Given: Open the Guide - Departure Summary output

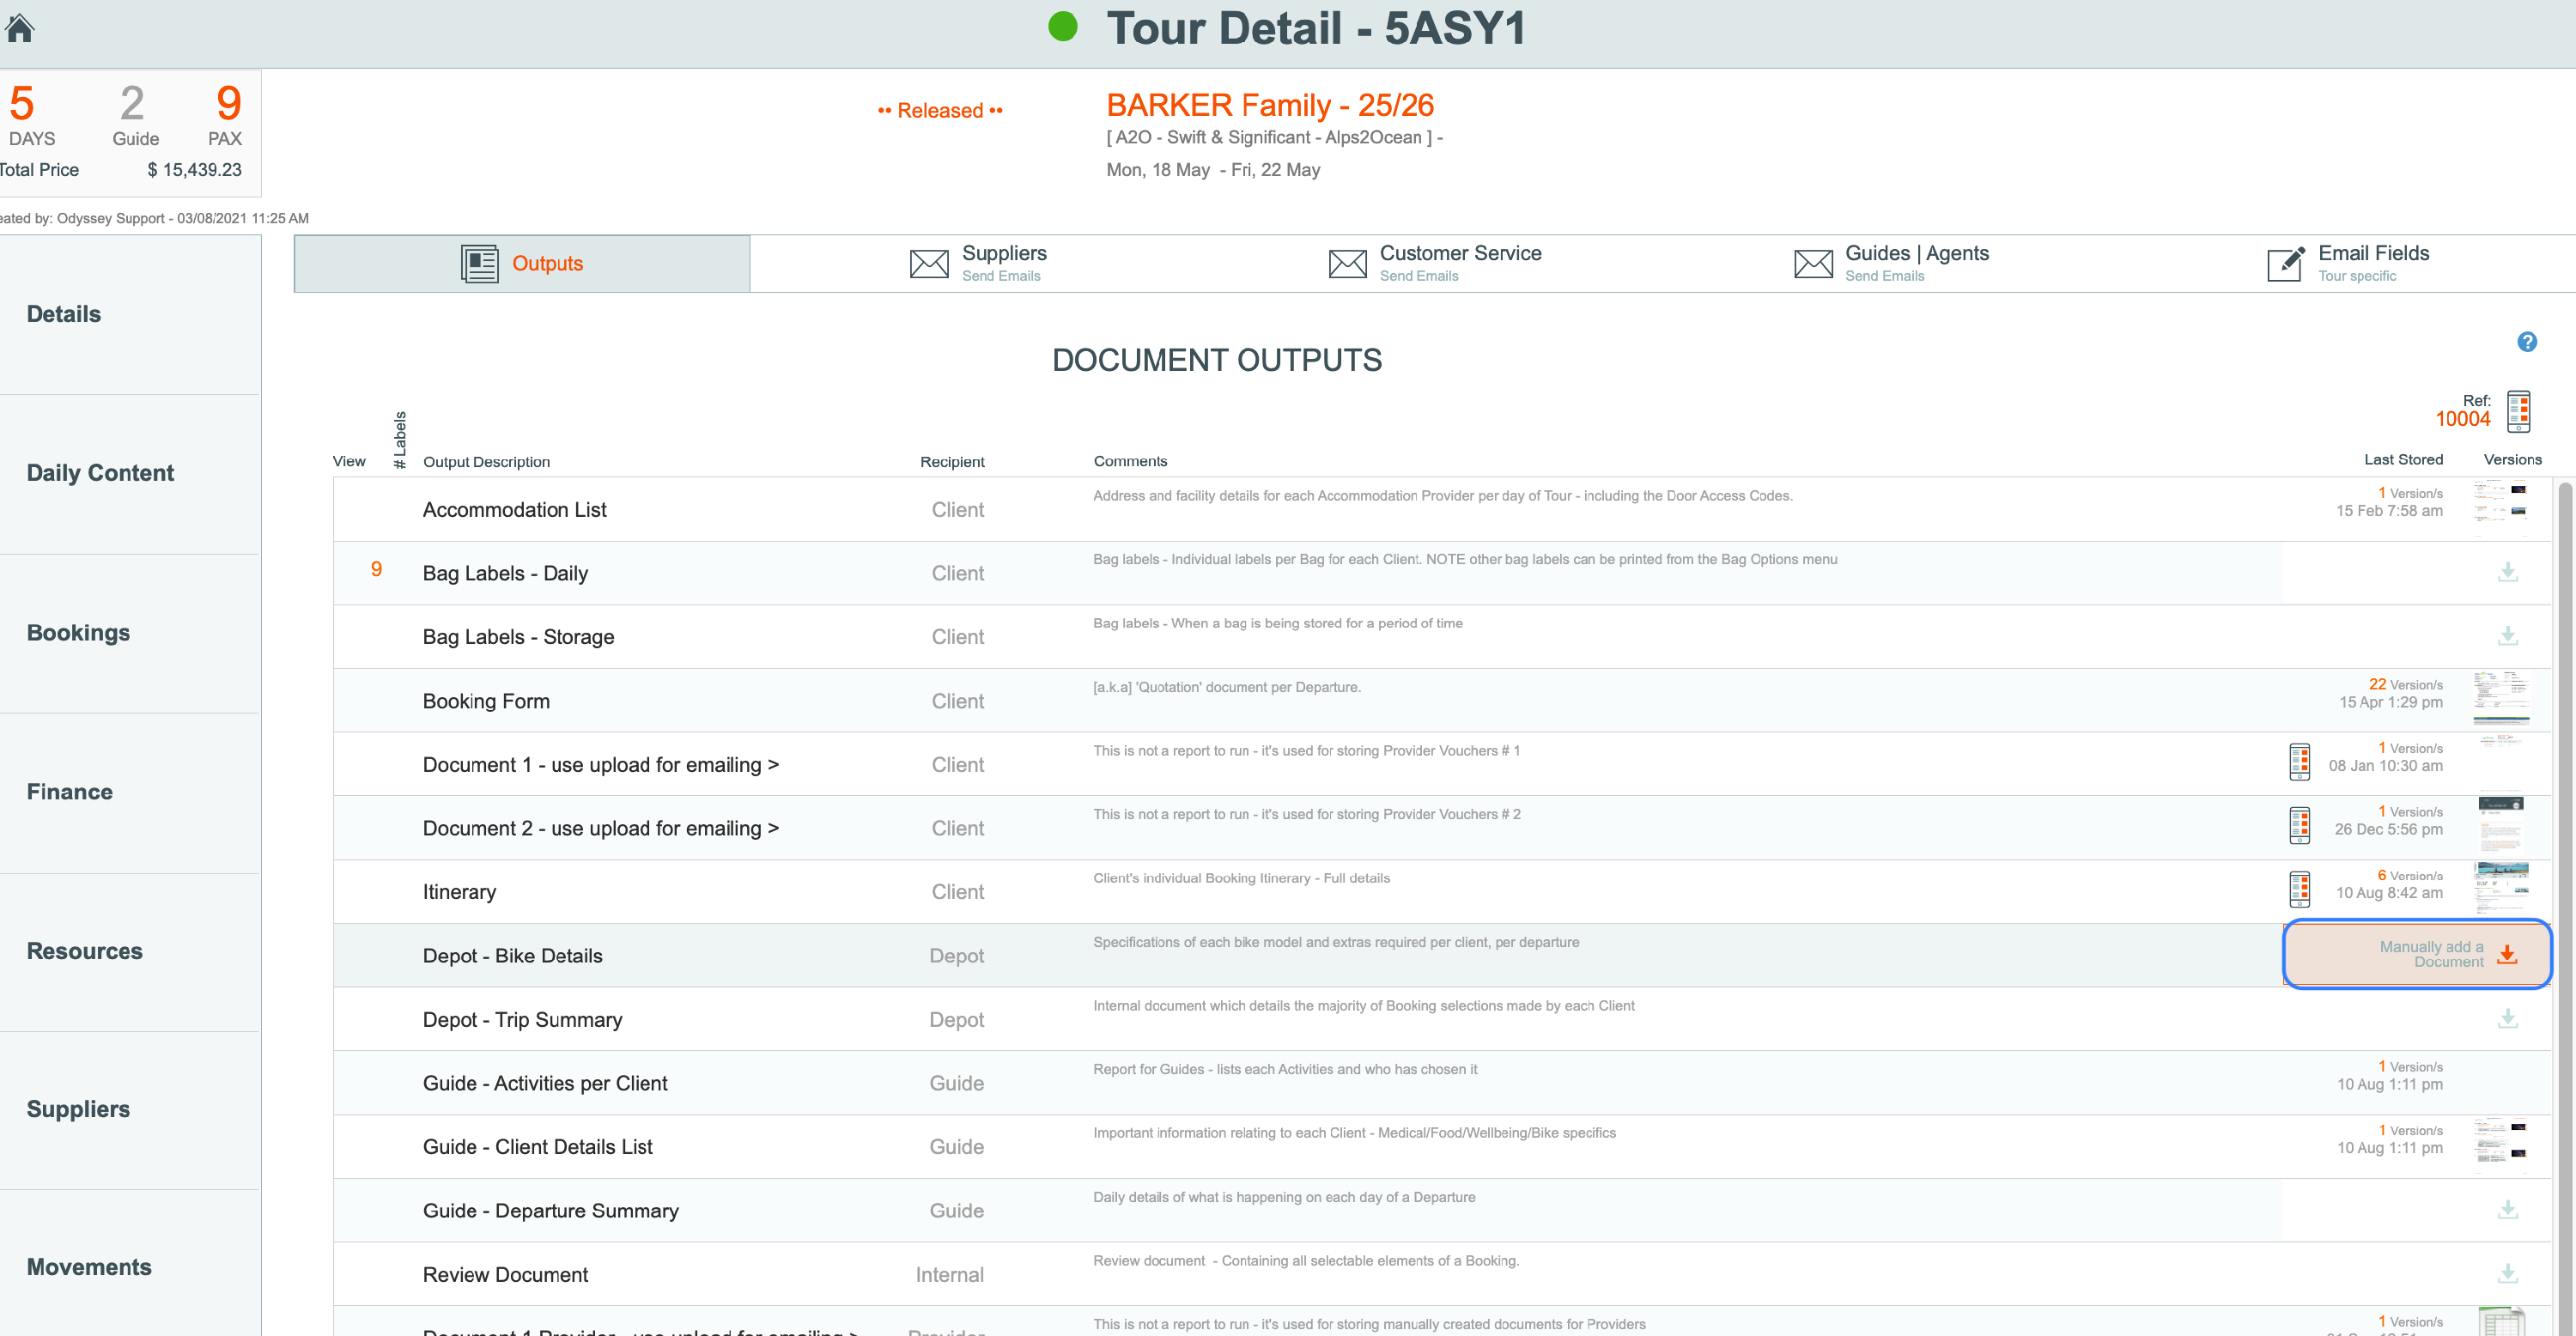Looking at the screenshot, I should (x=550, y=1211).
